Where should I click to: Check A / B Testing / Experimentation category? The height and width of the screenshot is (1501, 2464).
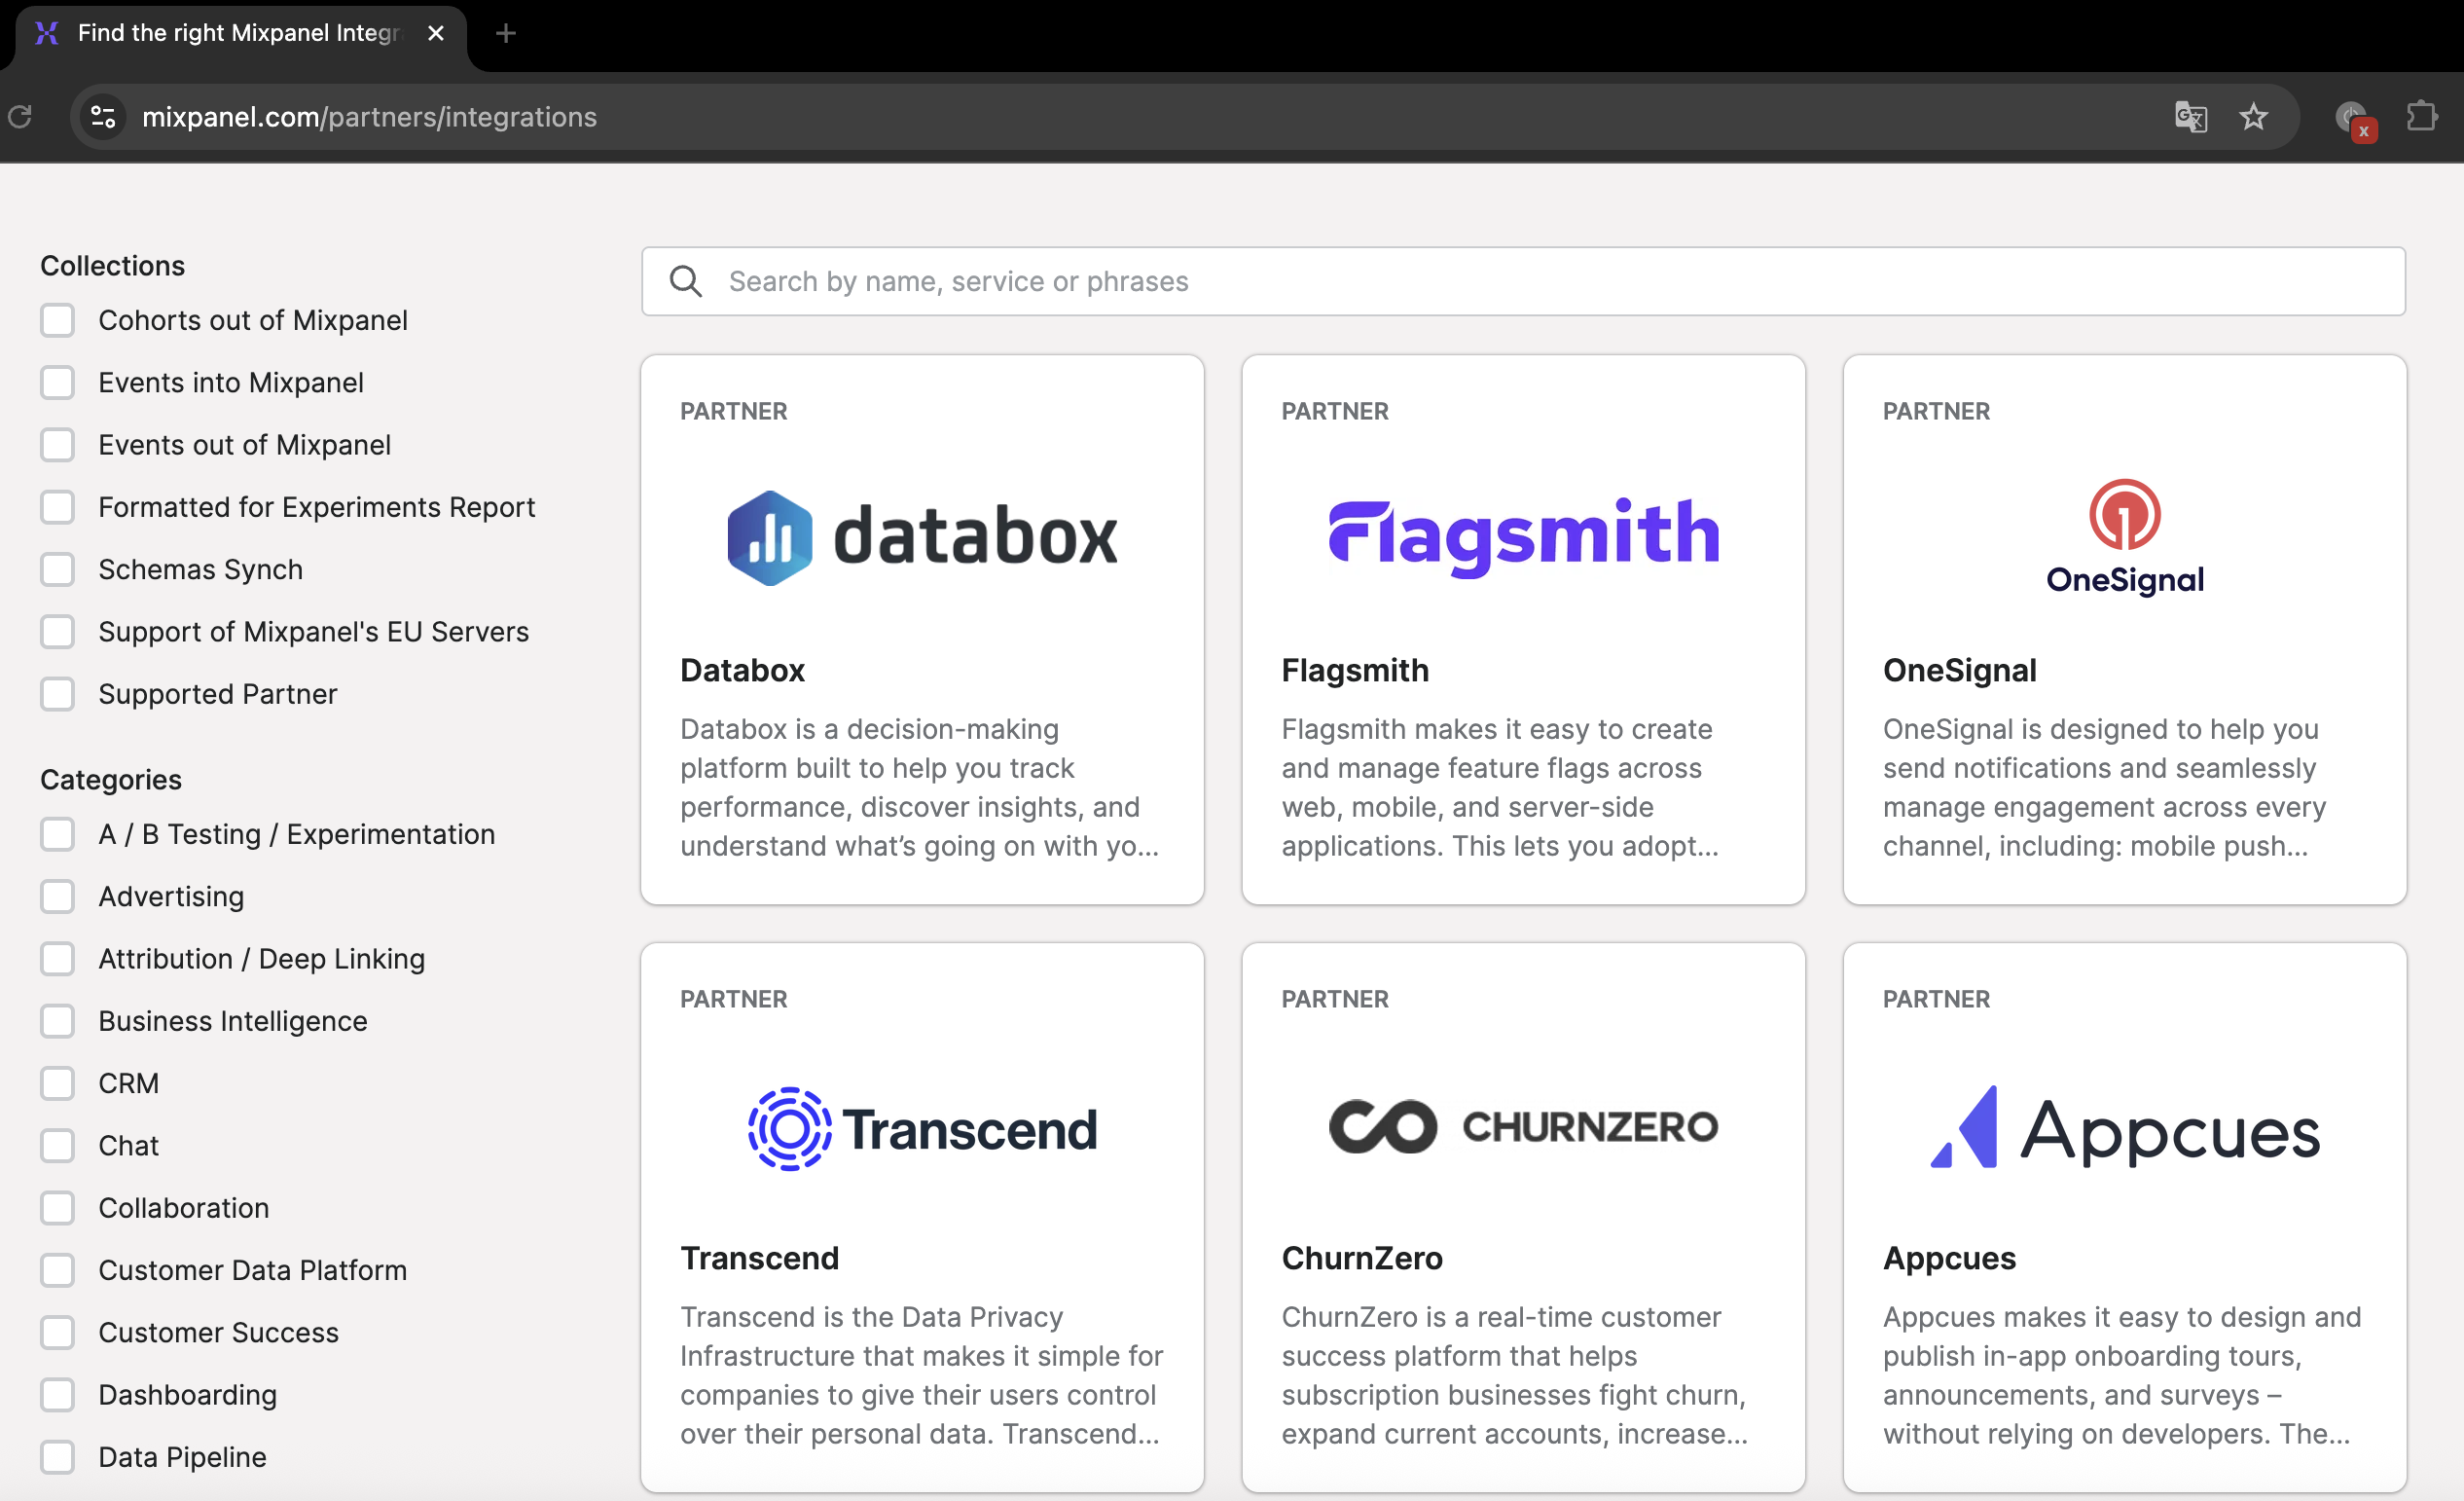tap(58, 835)
